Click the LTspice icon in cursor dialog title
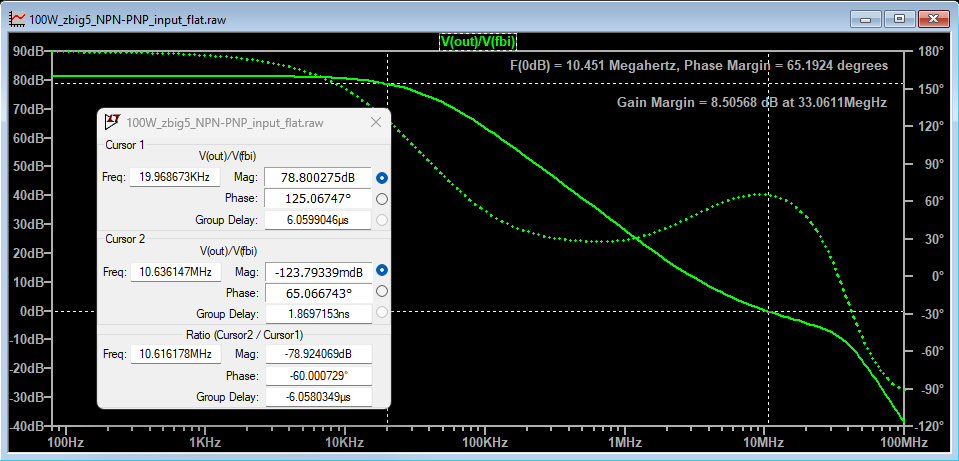 point(113,122)
